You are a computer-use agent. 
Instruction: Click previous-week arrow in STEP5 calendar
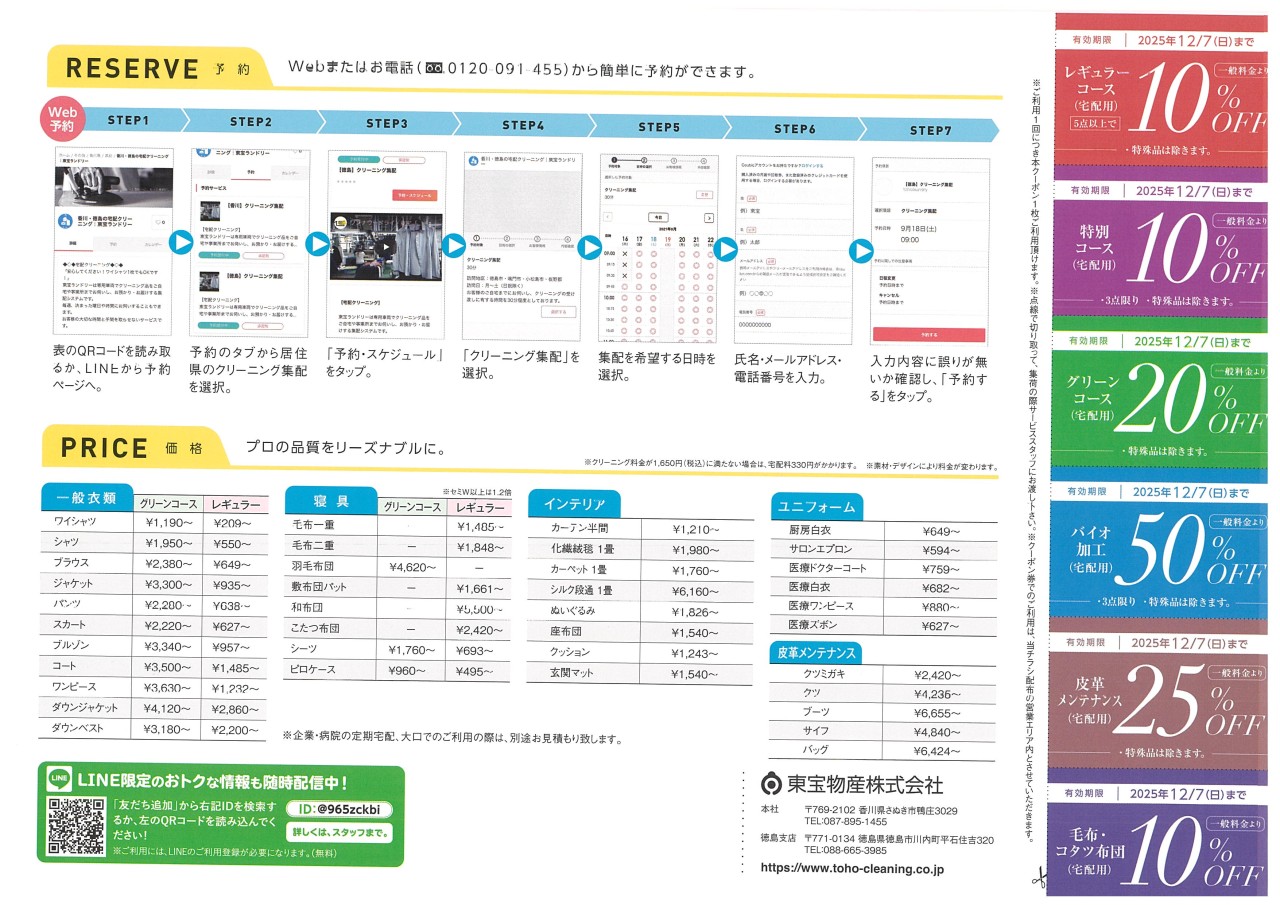pyautogui.click(x=606, y=217)
